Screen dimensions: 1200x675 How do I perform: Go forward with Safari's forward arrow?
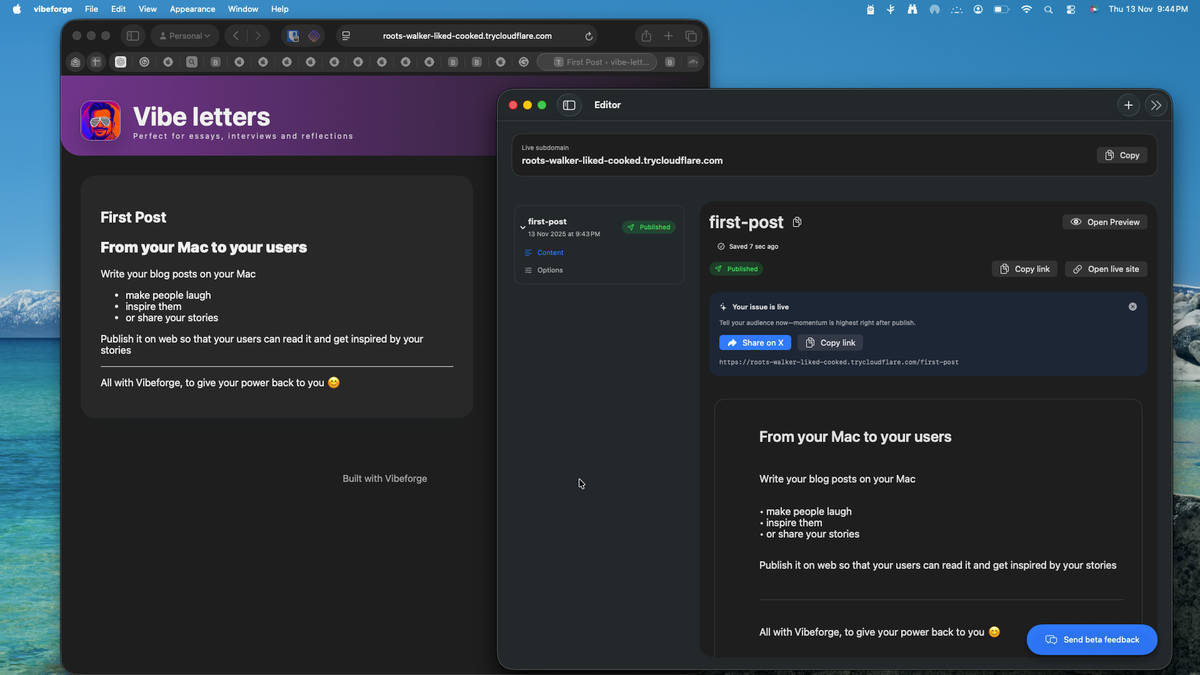tap(258, 36)
